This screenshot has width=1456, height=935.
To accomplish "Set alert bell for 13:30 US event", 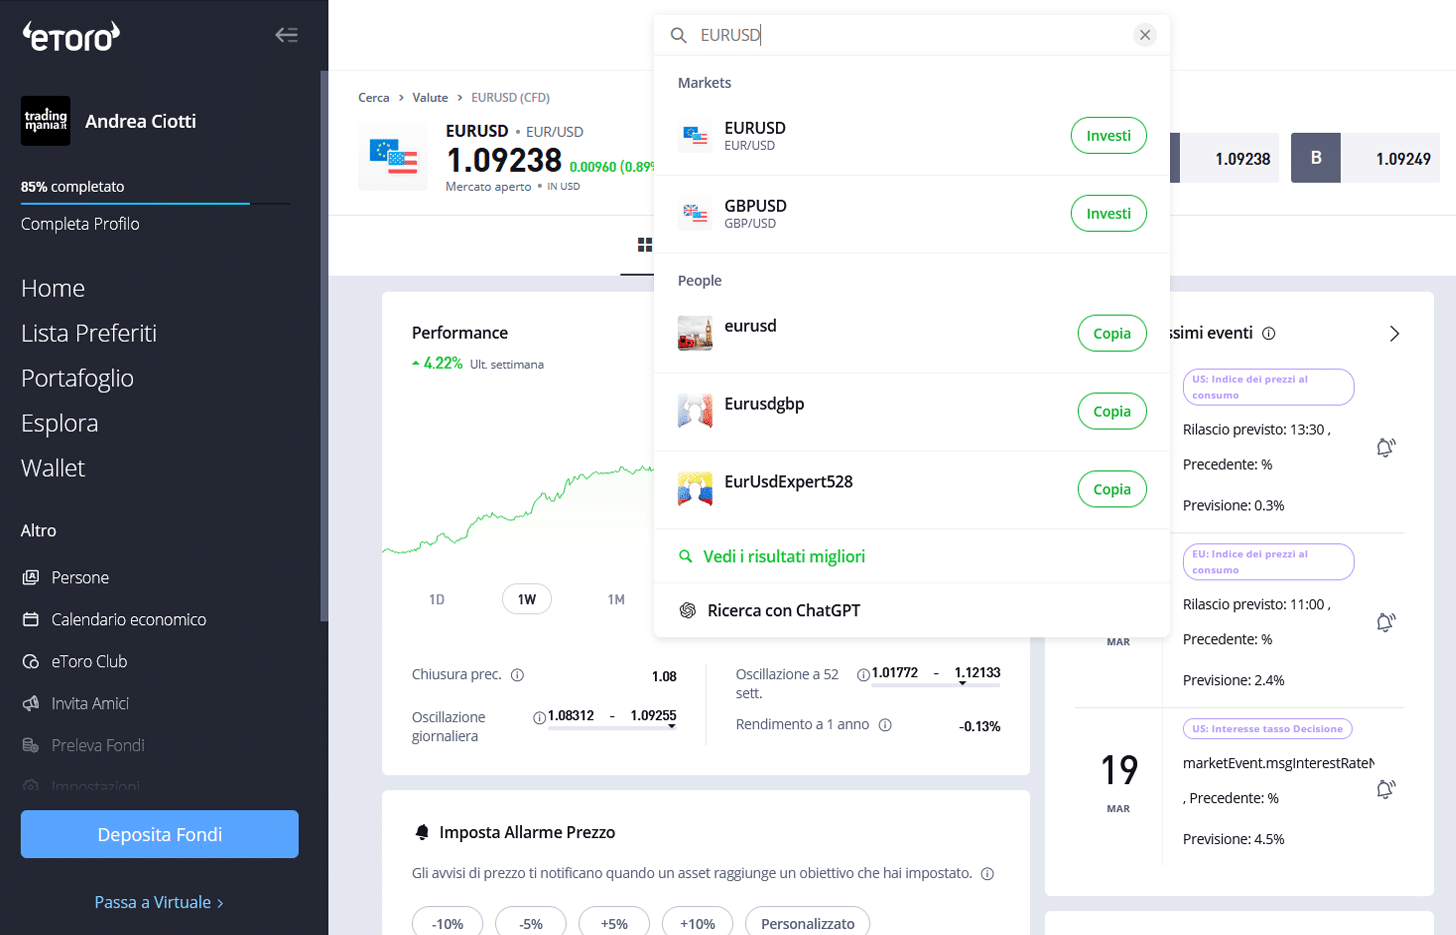I will tap(1385, 447).
